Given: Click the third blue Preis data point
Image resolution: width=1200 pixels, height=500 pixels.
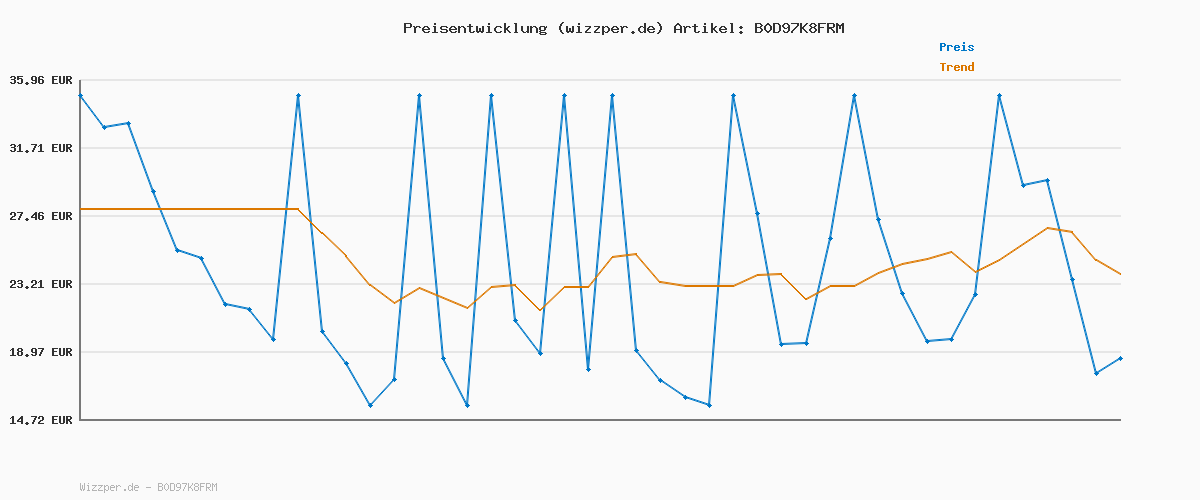Looking at the screenshot, I should 128,123.
